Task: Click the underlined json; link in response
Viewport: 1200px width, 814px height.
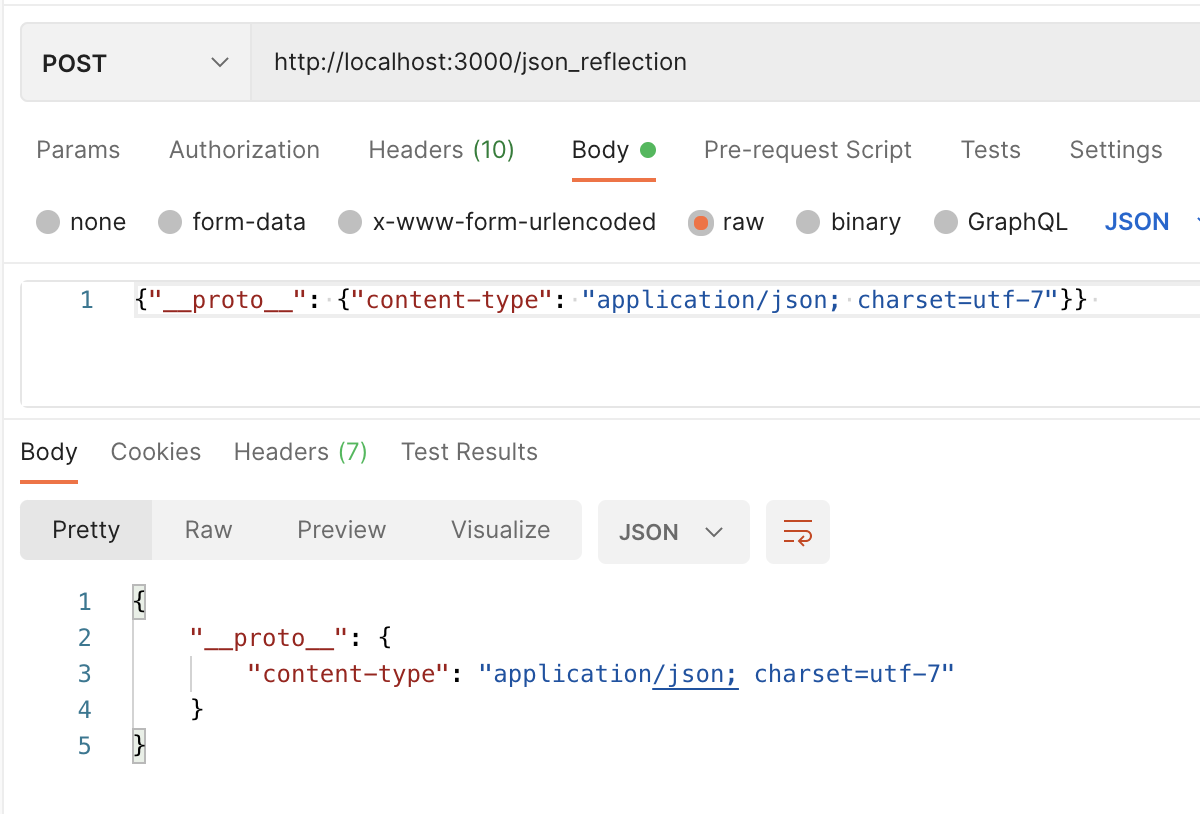Action: (695, 674)
